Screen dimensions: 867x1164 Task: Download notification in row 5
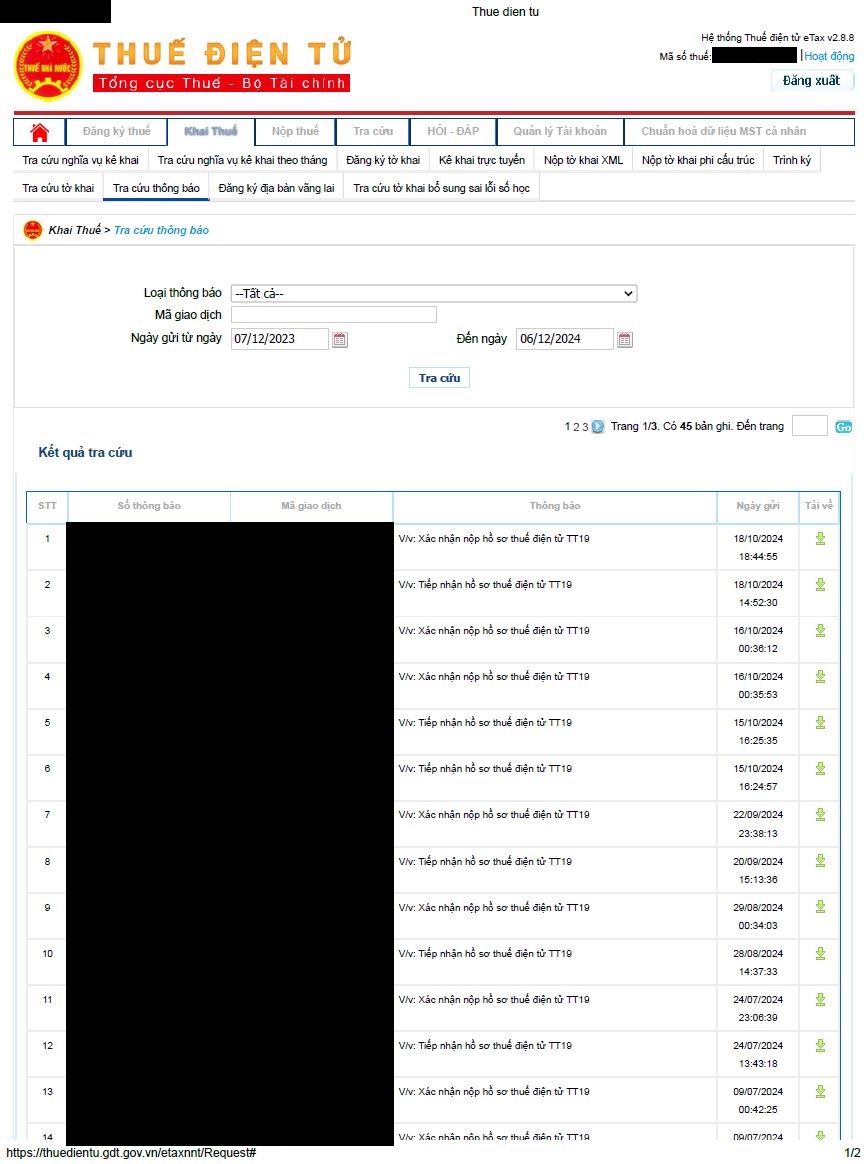820,723
